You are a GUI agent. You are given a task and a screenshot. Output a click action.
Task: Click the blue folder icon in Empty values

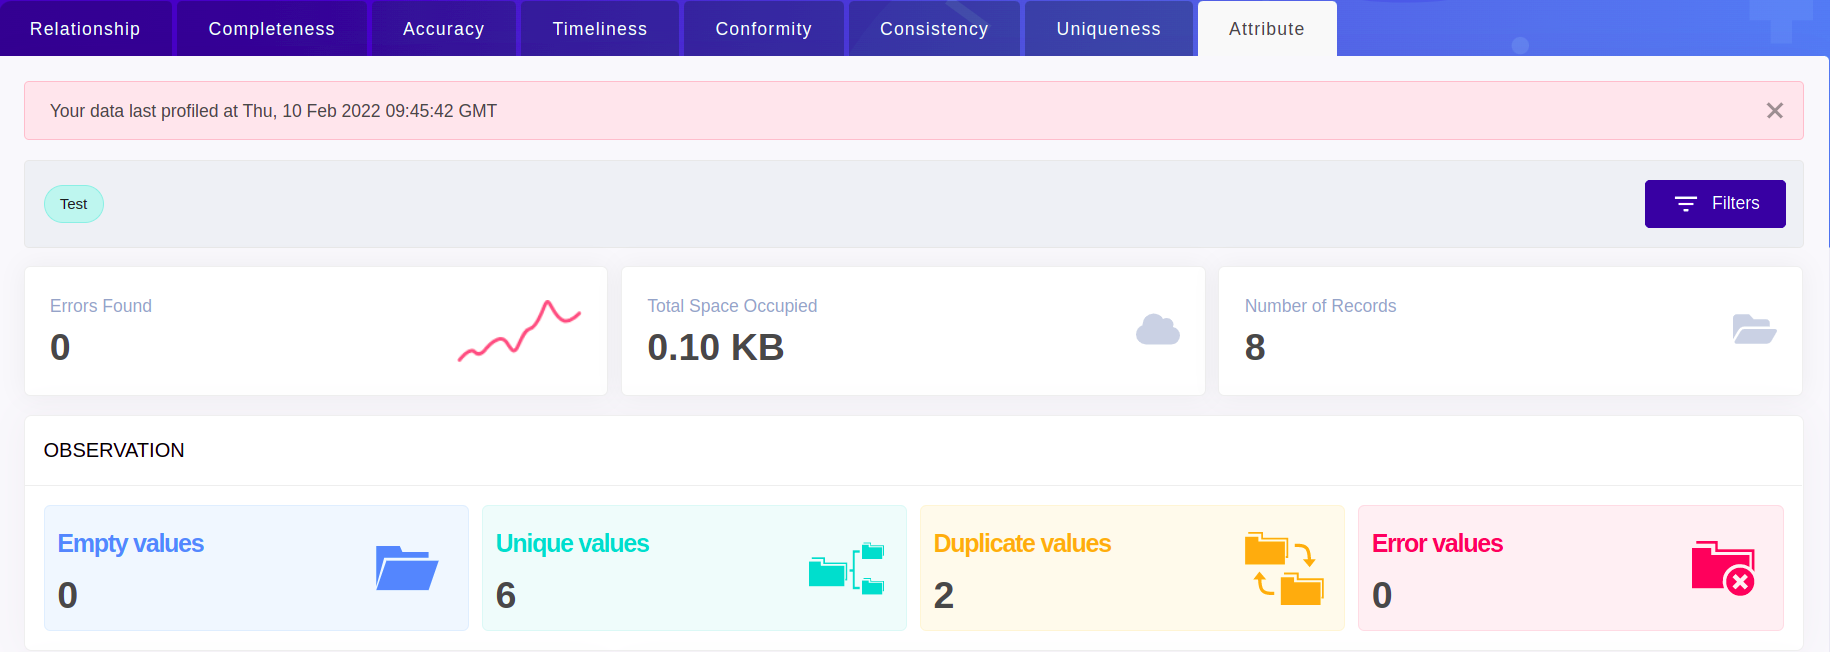407,568
